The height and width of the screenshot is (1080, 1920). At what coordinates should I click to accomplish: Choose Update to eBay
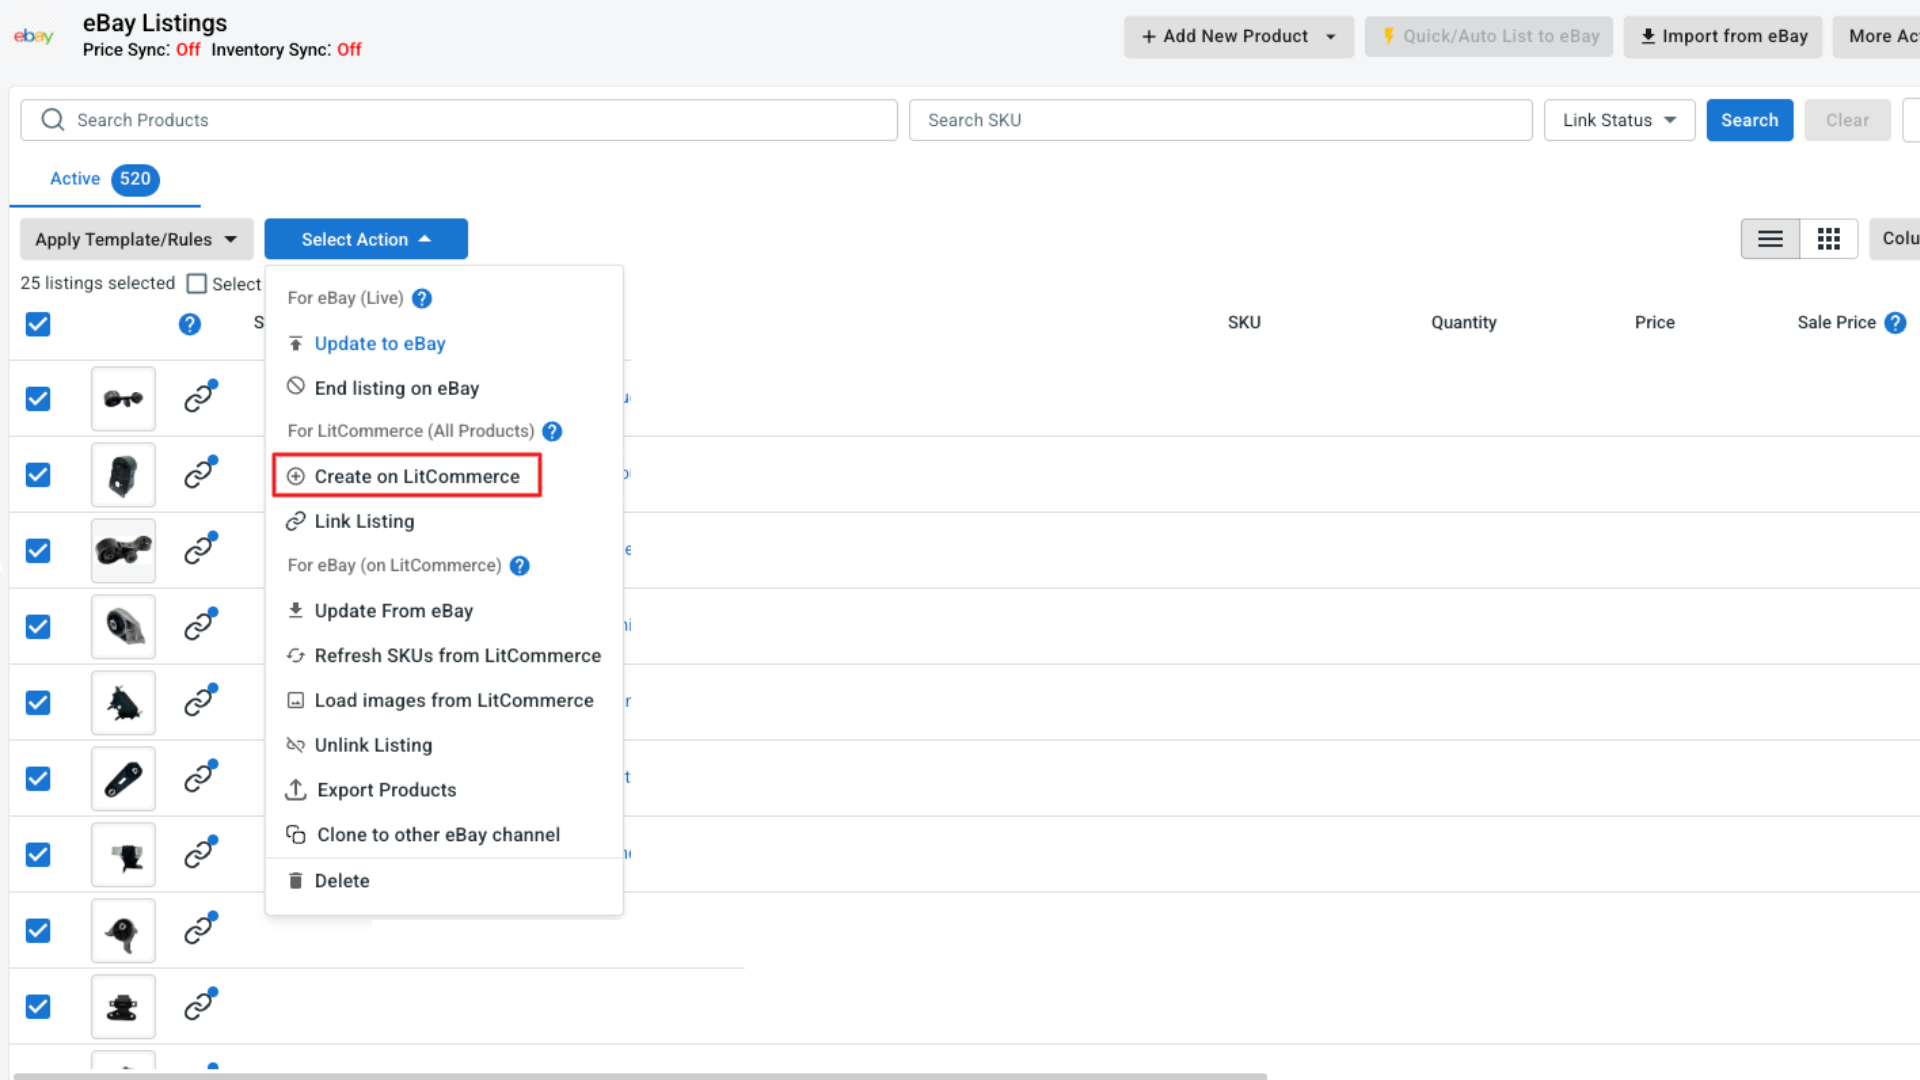(379, 343)
